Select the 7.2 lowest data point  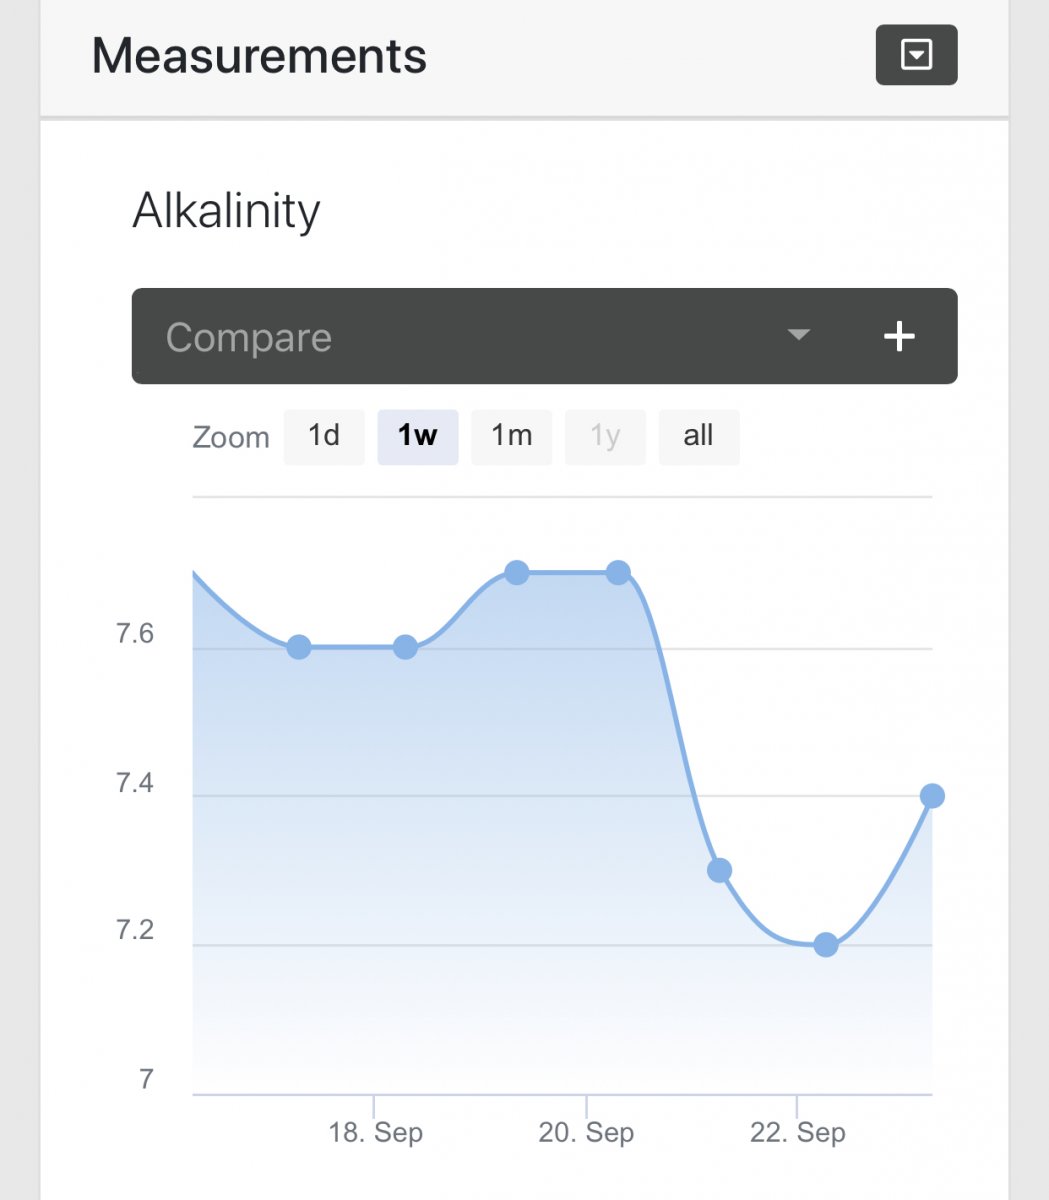click(825, 945)
